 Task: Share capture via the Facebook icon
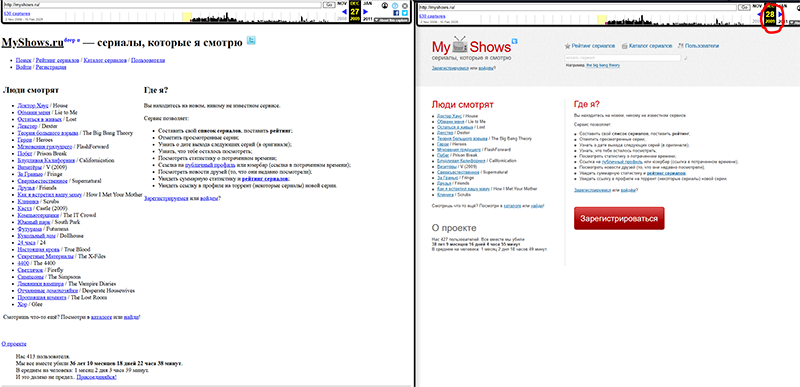pos(396,13)
